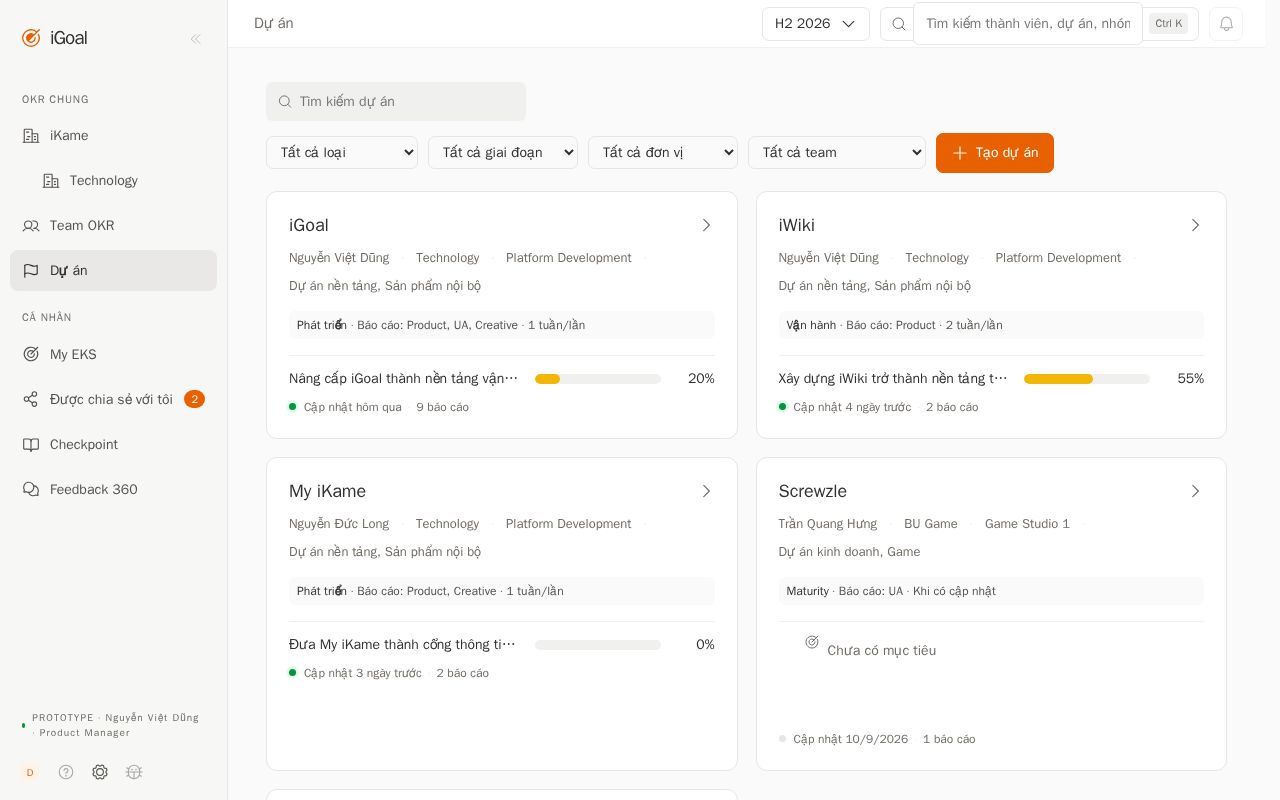The height and width of the screenshot is (800, 1280).
Task: Click the target icon beside My EKS
Action: [x=31, y=354]
